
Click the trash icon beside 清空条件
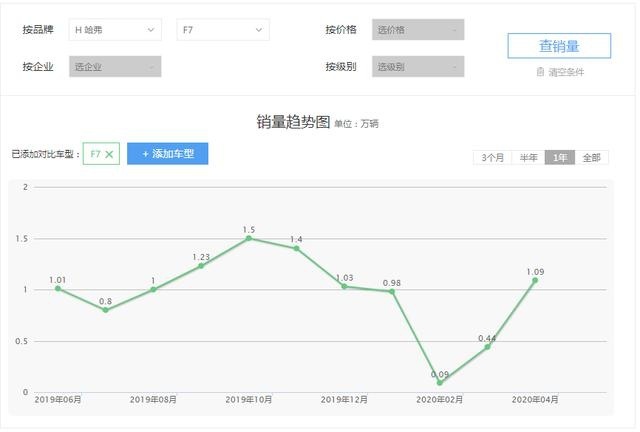coord(540,72)
